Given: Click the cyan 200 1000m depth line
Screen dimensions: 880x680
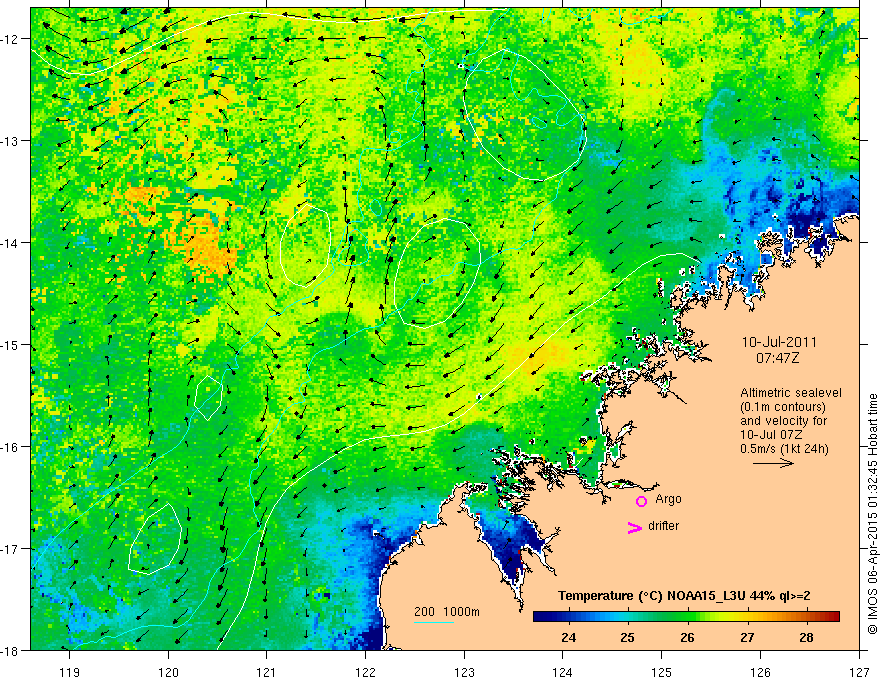Looking at the screenshot, I should pos(434,622).
